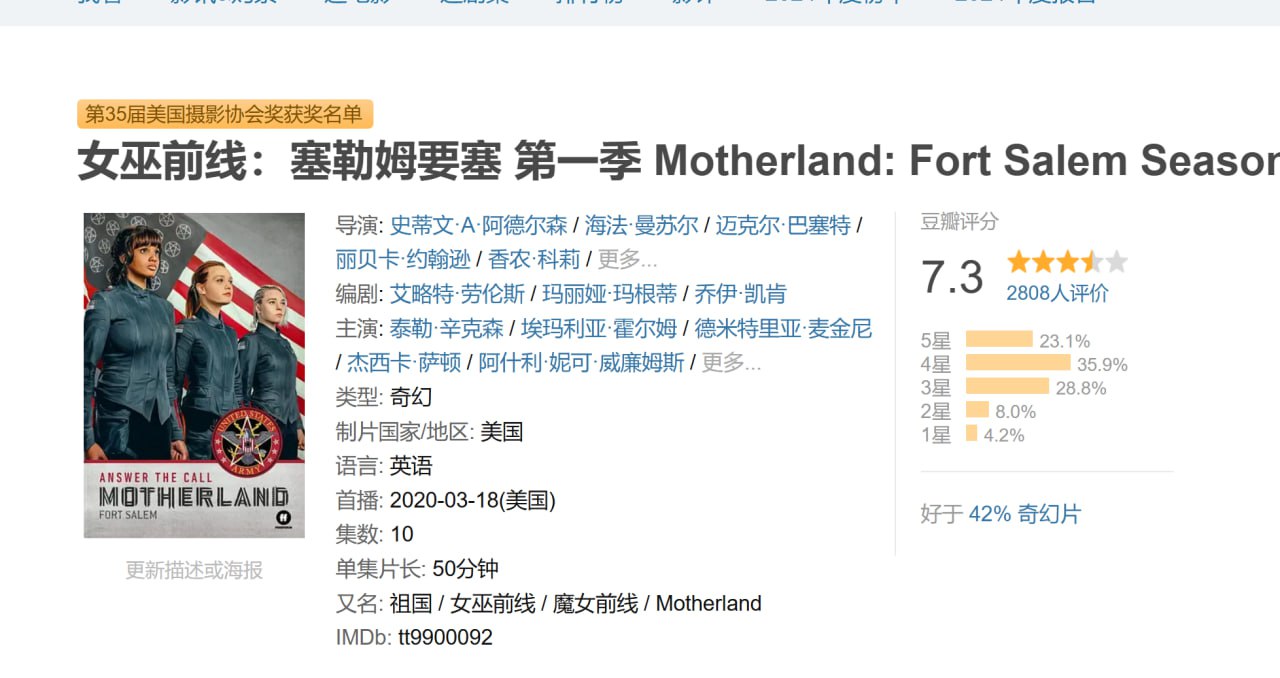Click the 3星 rating bar
This screenshot has height=678, width=1280.
(1007, 387)
